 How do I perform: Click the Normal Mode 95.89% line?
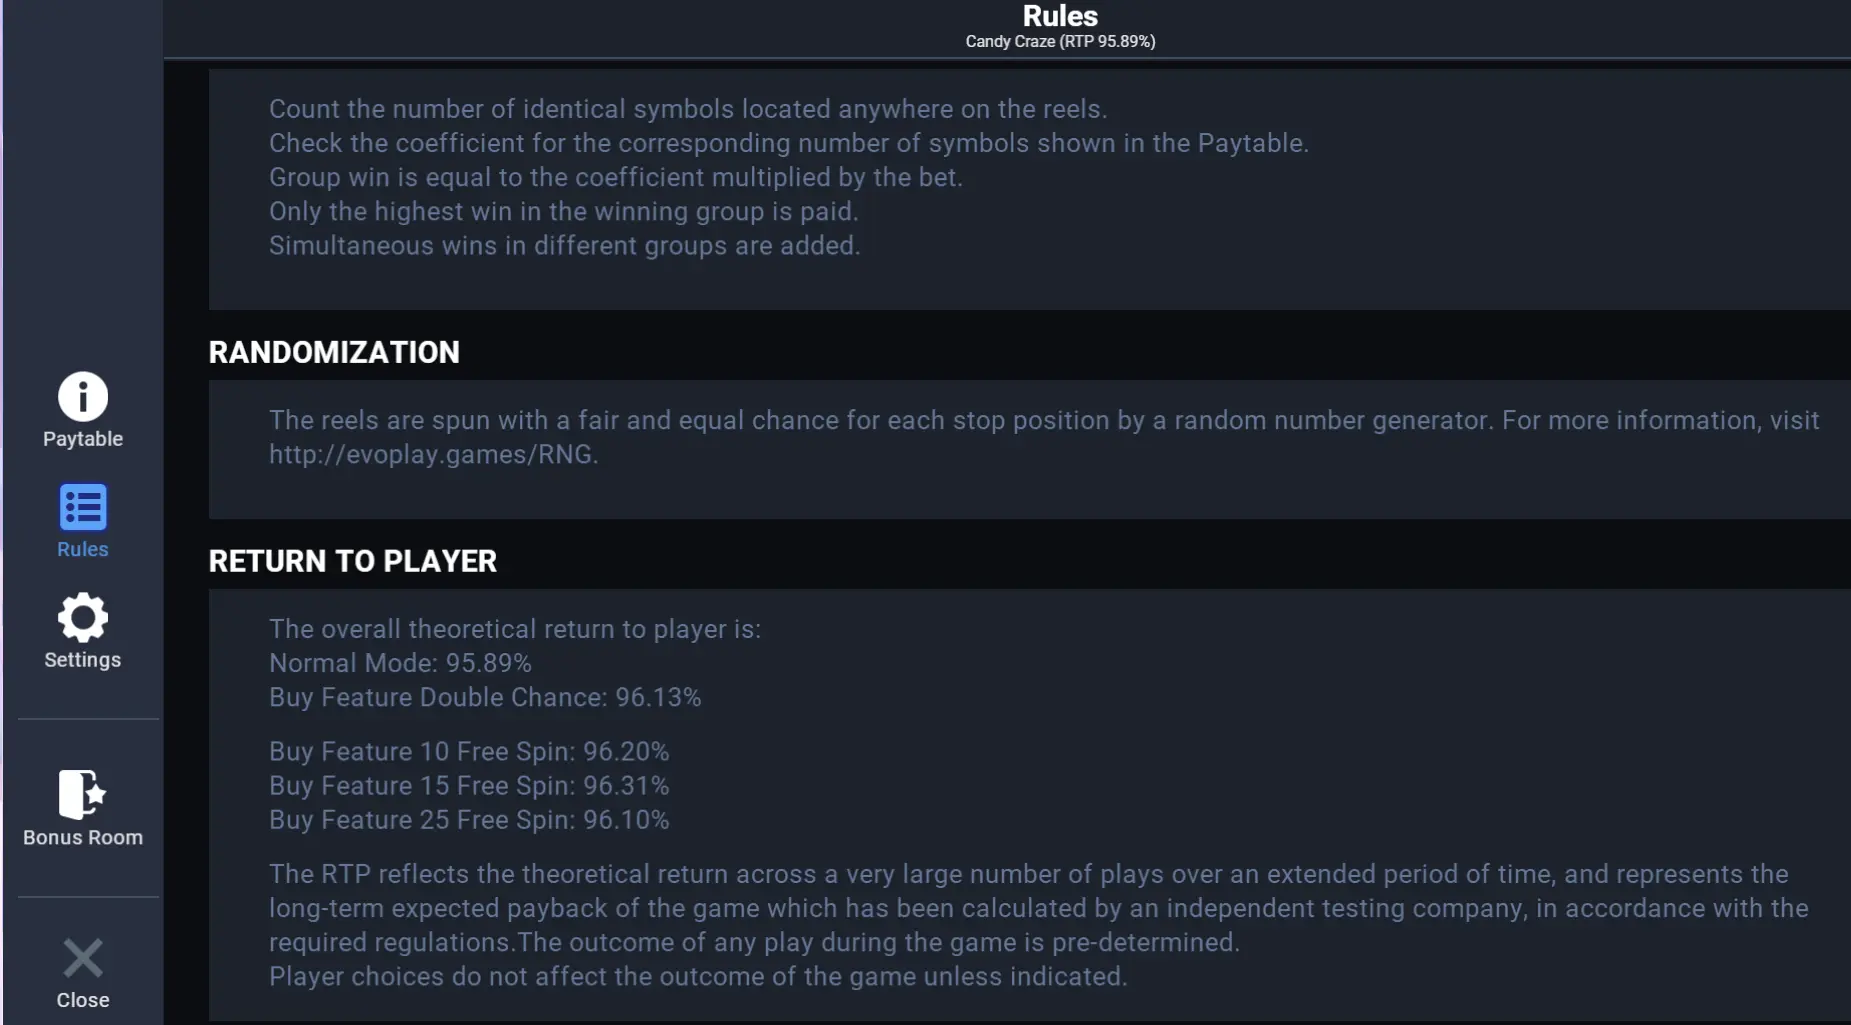click(x=400, y=663)
